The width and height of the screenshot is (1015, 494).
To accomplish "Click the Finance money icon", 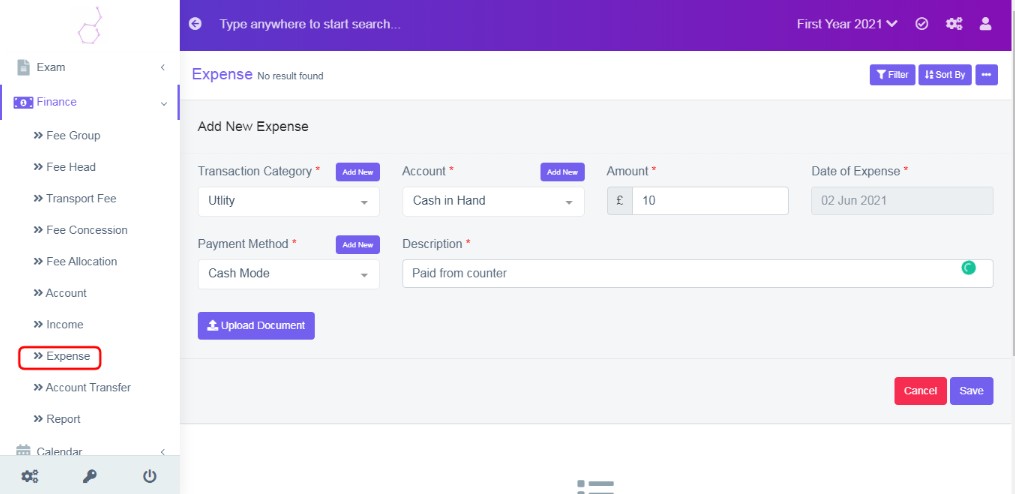I will tap(23, 102).
